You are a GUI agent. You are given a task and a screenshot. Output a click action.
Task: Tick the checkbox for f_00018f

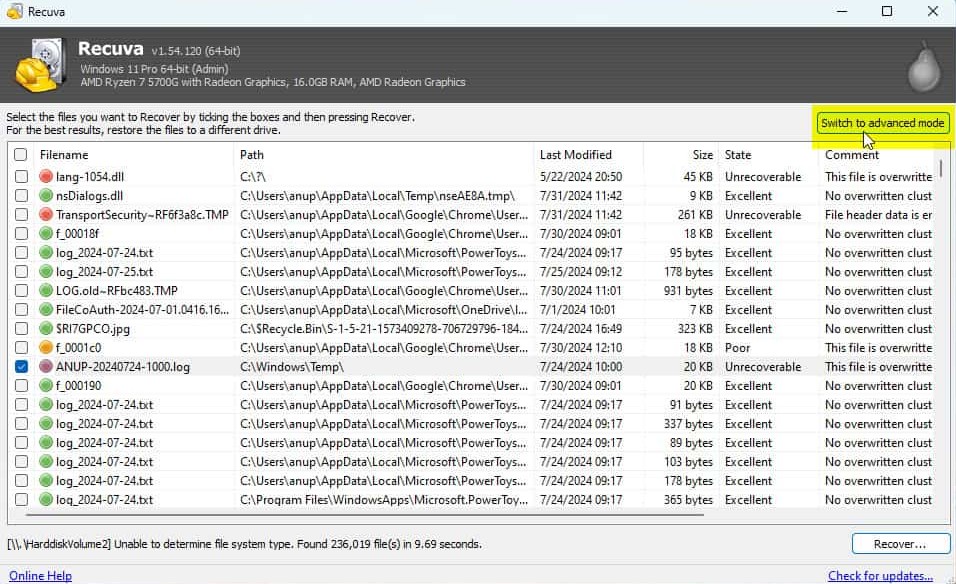21,233
